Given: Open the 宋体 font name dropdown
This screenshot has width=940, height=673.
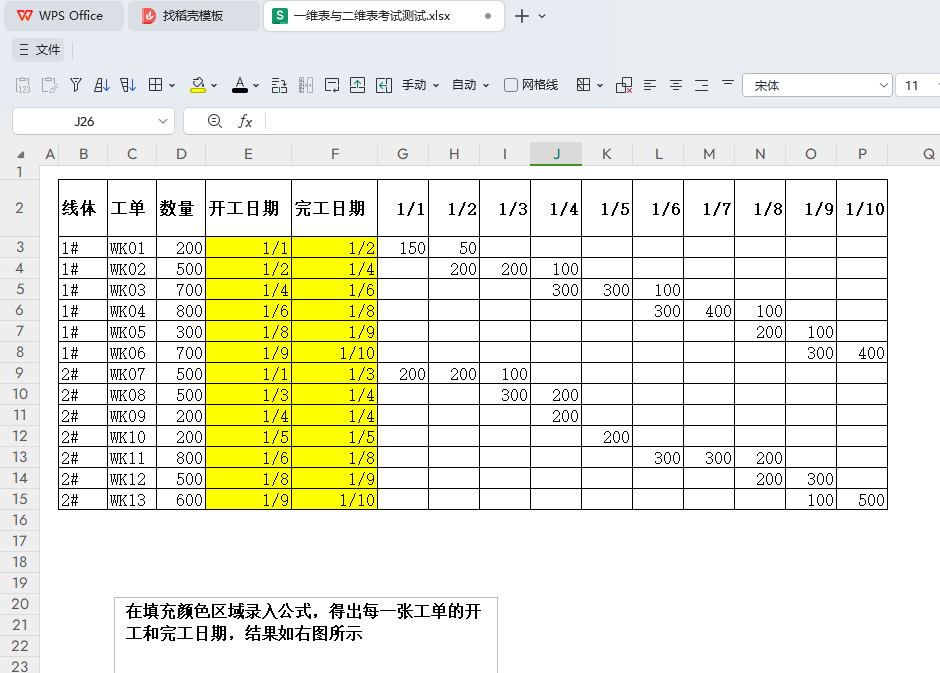Looking at the screenshot, I should [x=883, y=85].
